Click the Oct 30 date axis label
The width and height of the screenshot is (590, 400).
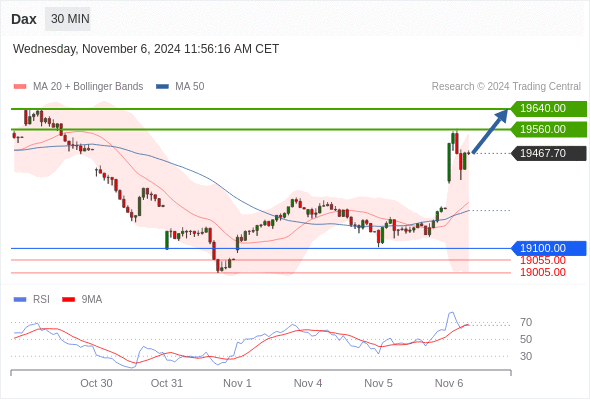96,383
